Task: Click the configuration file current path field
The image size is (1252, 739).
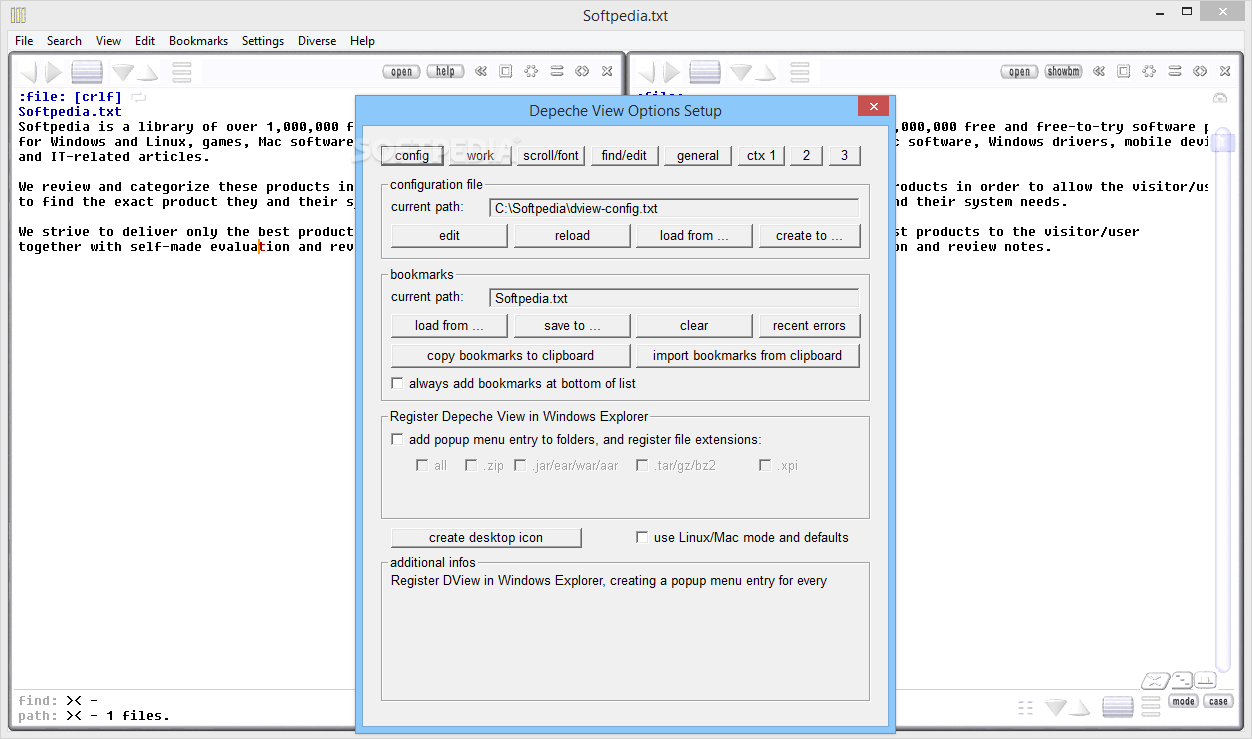Action: tap(674, 208)
